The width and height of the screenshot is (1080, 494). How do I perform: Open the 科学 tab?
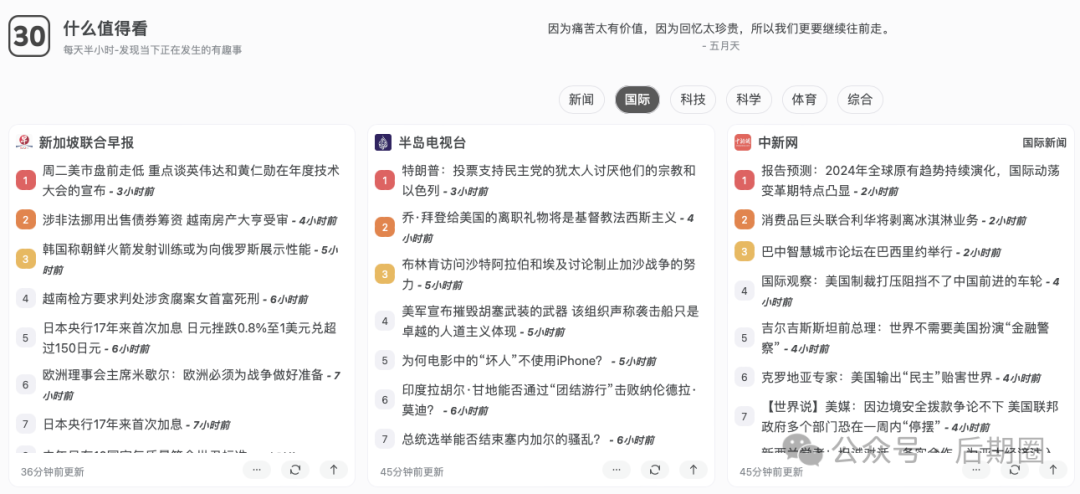click(x=748, y=99)
